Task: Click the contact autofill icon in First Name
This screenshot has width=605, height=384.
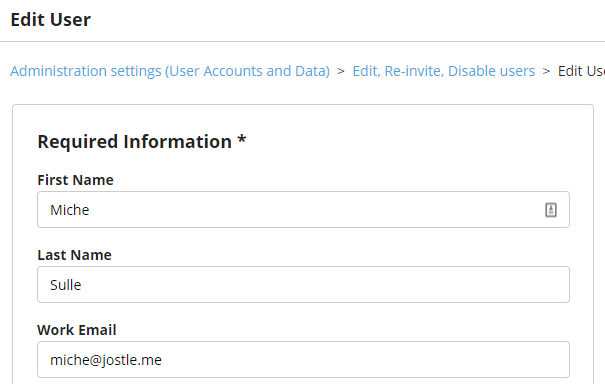Action: coord(551,210)
